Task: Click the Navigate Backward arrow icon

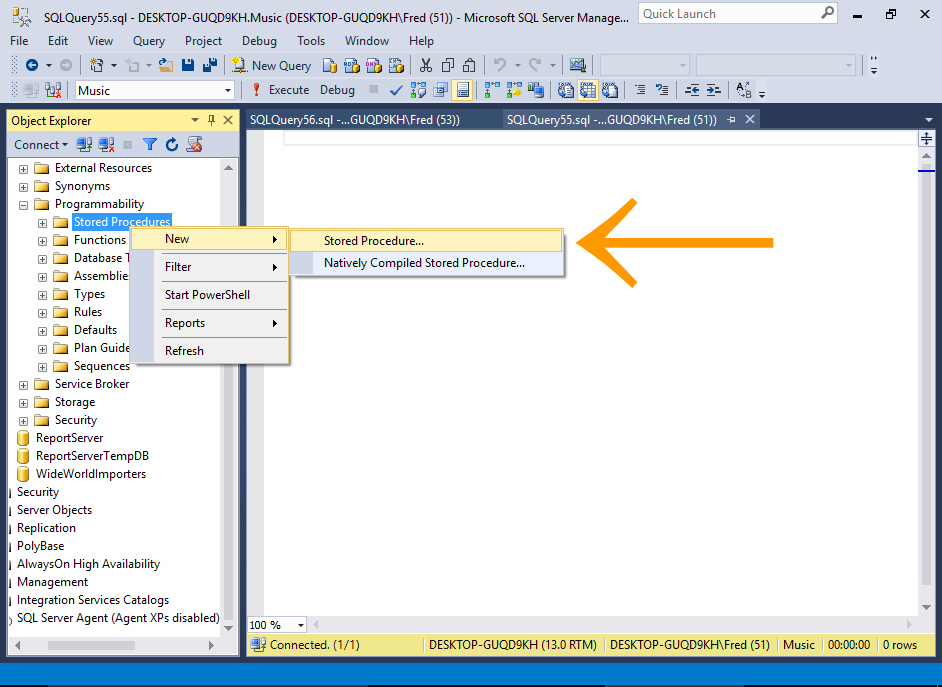Action: coord(32,65)
